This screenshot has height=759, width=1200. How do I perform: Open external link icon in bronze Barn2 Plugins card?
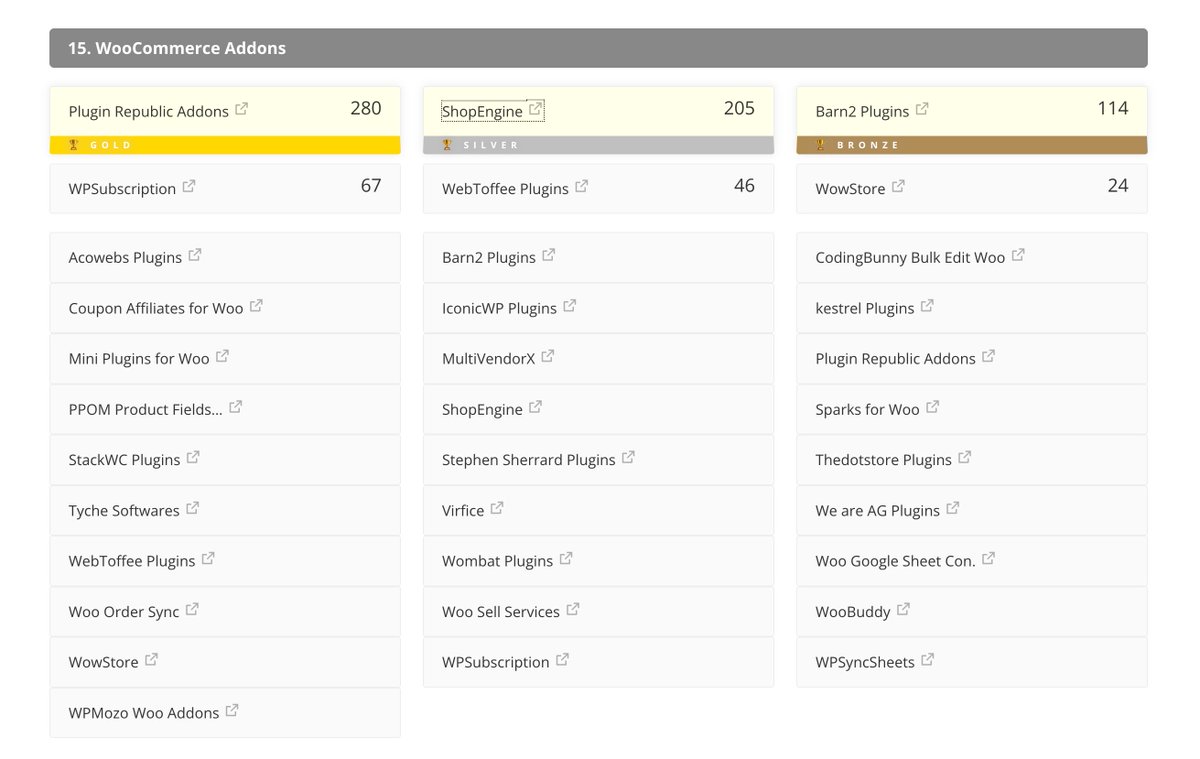922,110
